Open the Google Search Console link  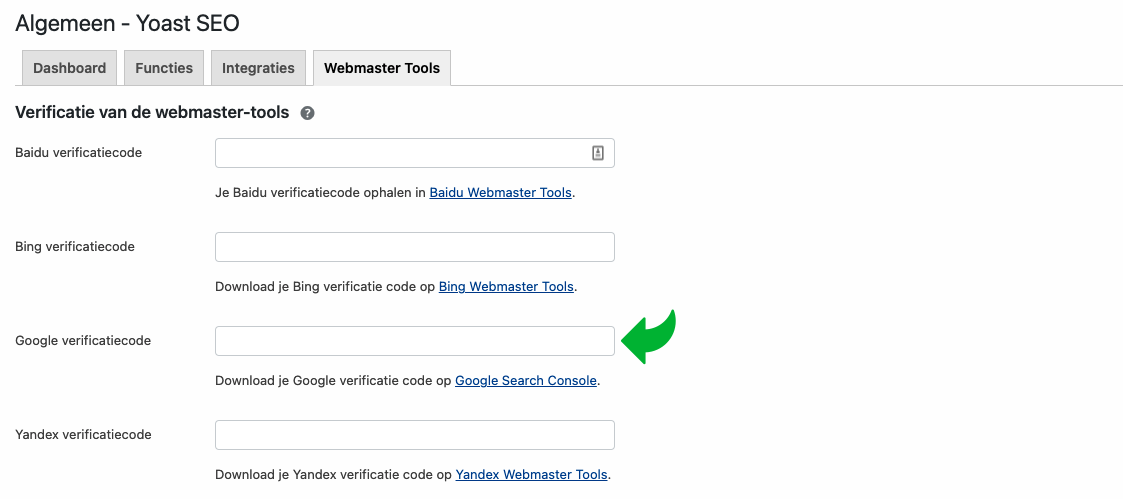(x=526, y=380)
